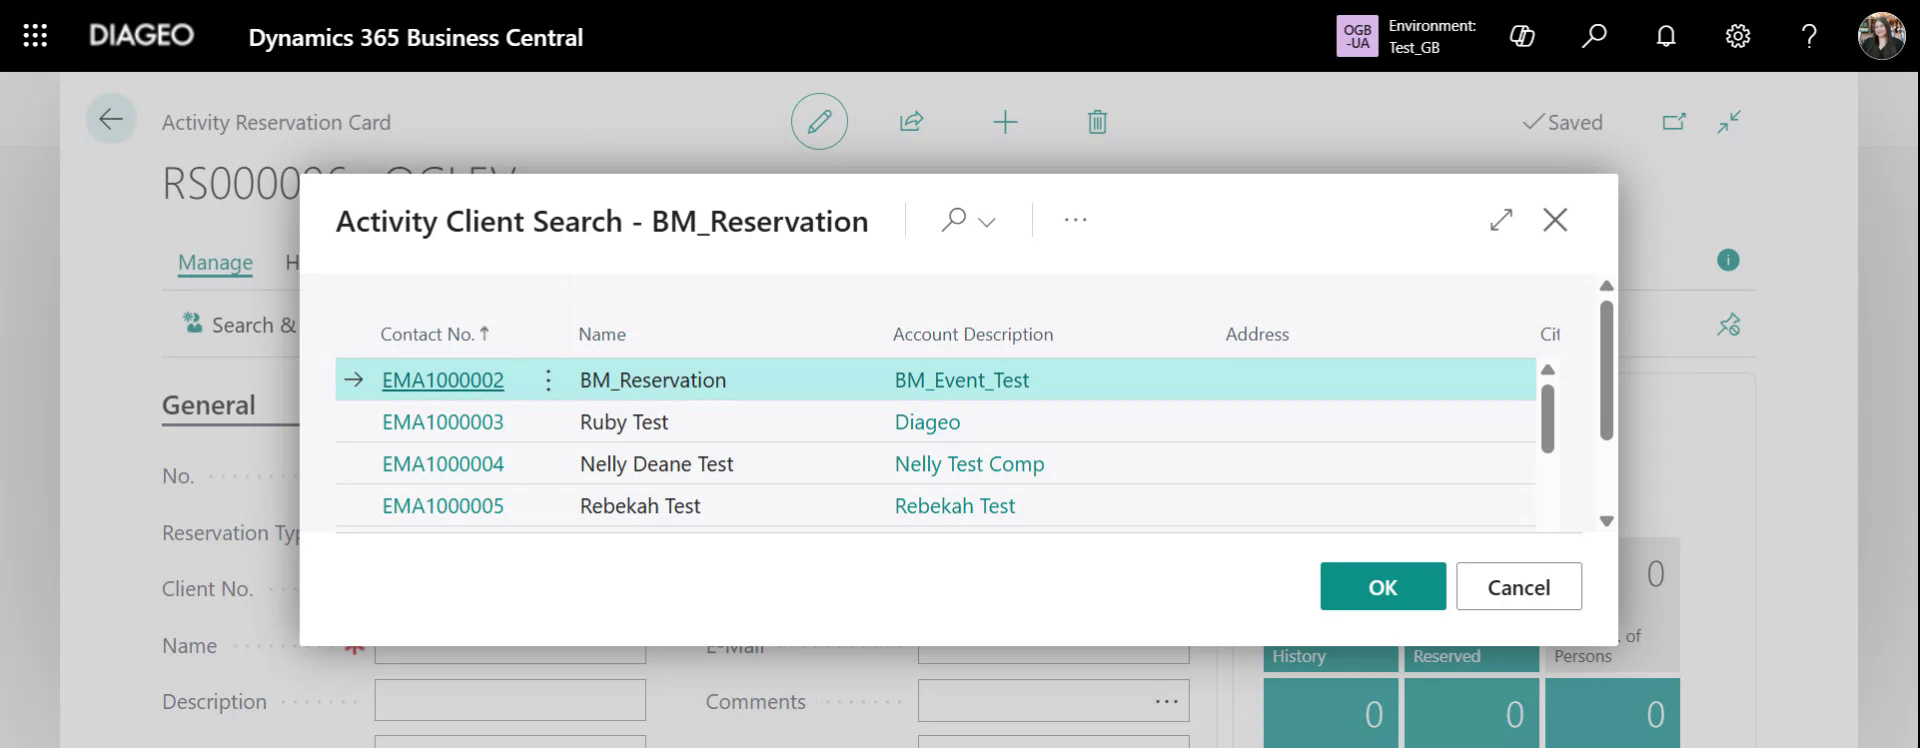Open the Diageo account link
The width and height of the screenshot is (1920, 748).
(927, 422)
